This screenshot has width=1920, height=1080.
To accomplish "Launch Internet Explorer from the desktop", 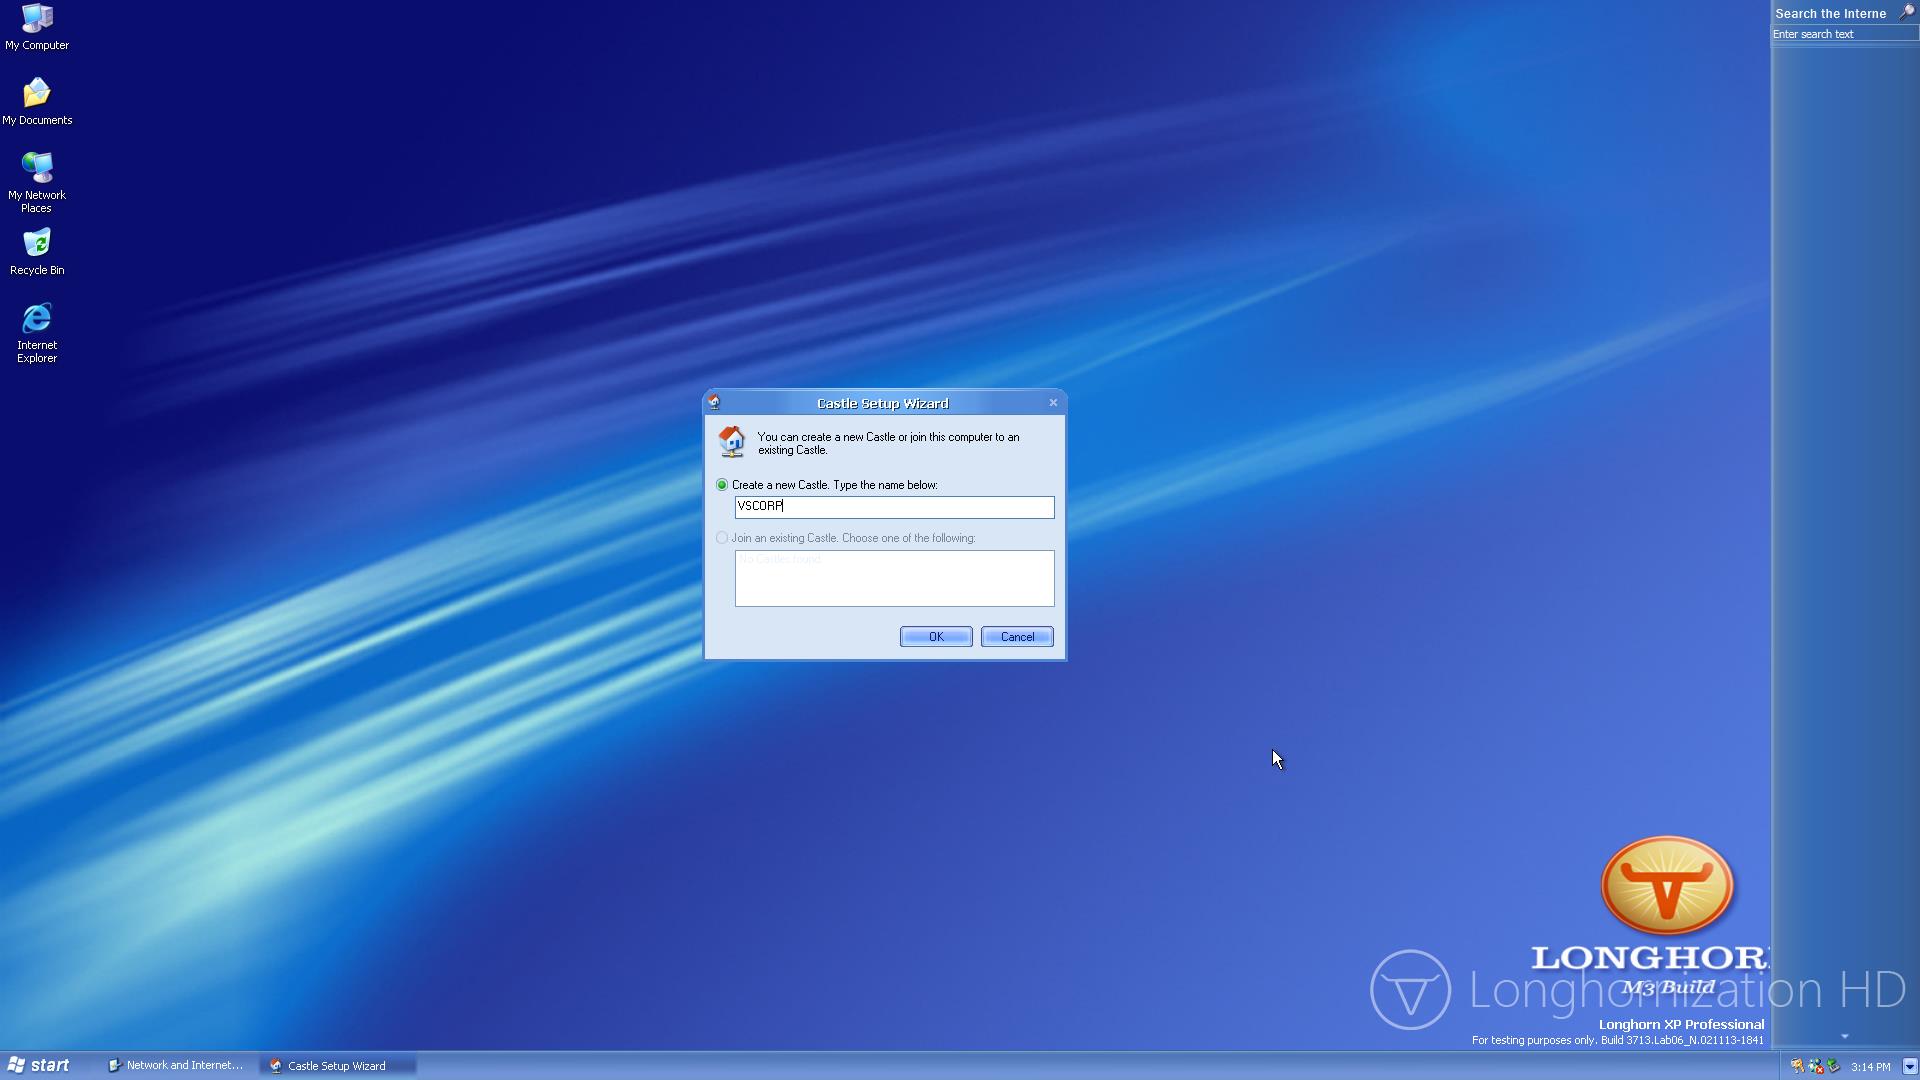I will (37, 331).
